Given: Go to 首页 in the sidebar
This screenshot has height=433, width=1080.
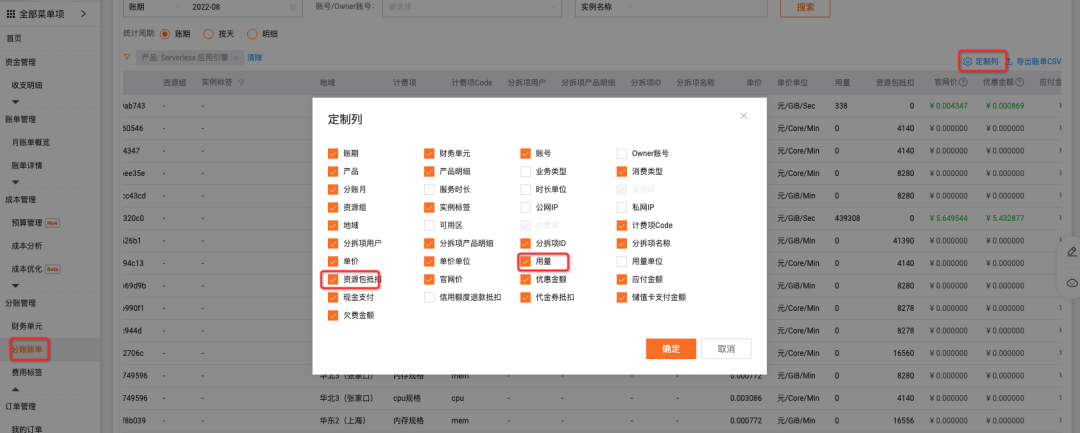Looking at the screenshot, I should click(14, 39).
